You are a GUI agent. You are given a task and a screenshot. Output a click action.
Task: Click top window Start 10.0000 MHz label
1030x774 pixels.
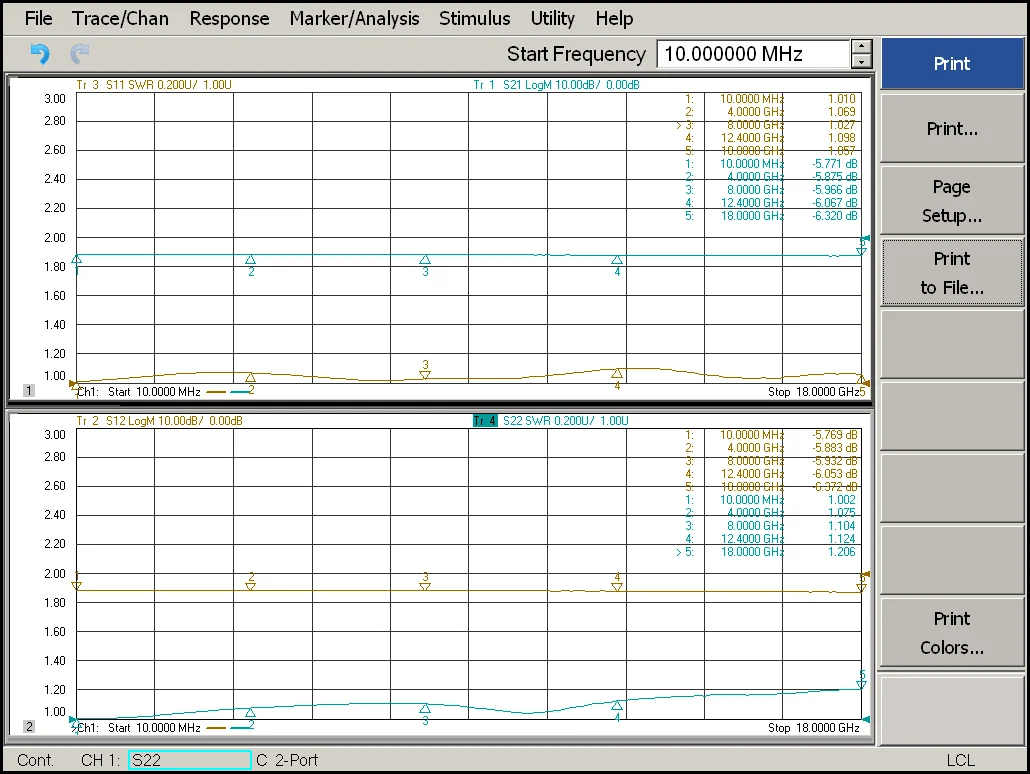pos(154,392)
